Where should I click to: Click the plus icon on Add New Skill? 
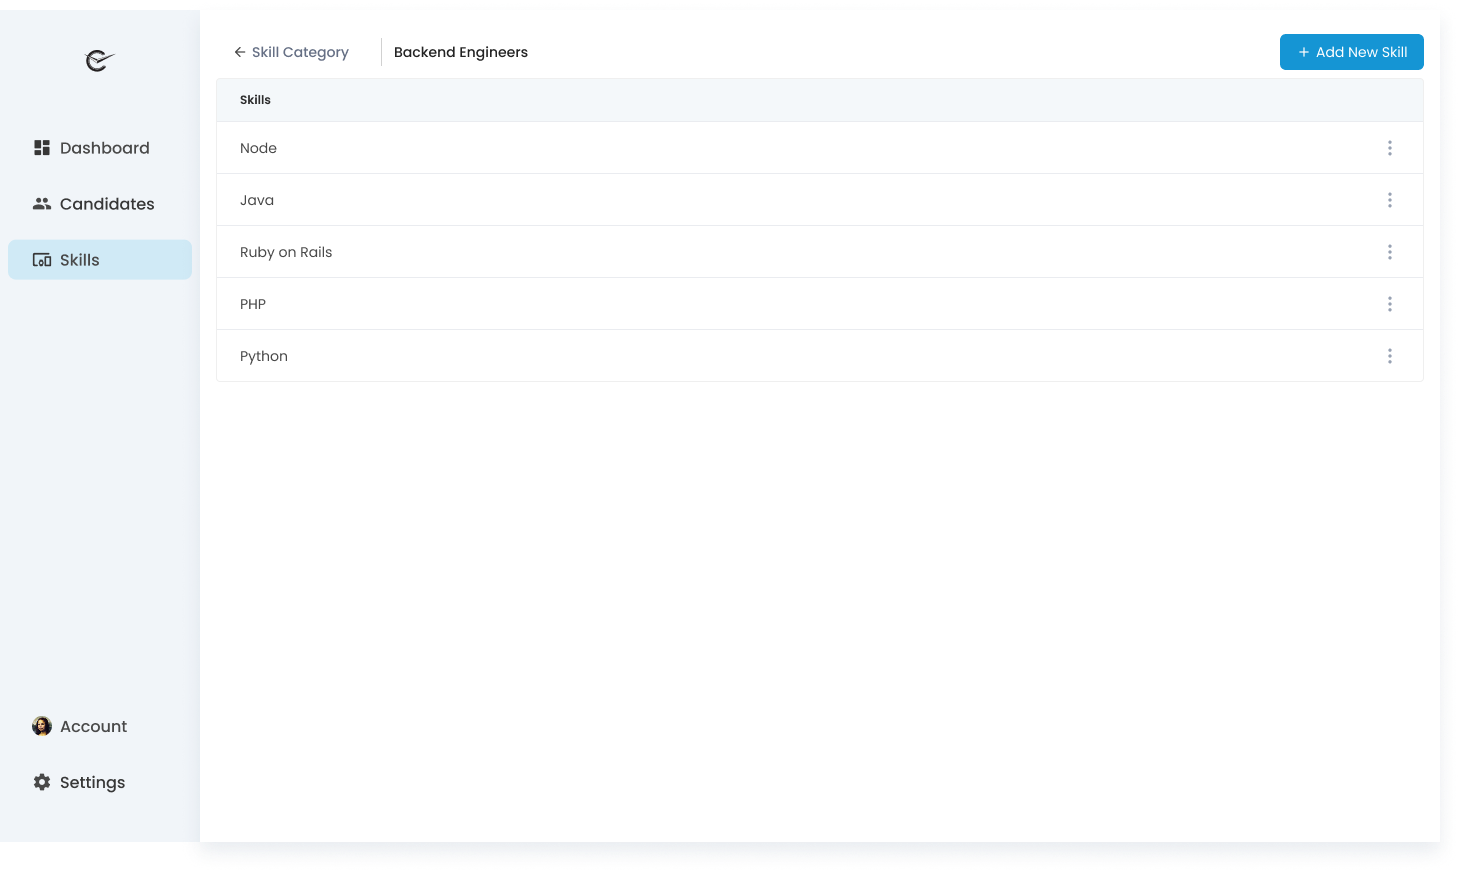(x=1303, y=51)
